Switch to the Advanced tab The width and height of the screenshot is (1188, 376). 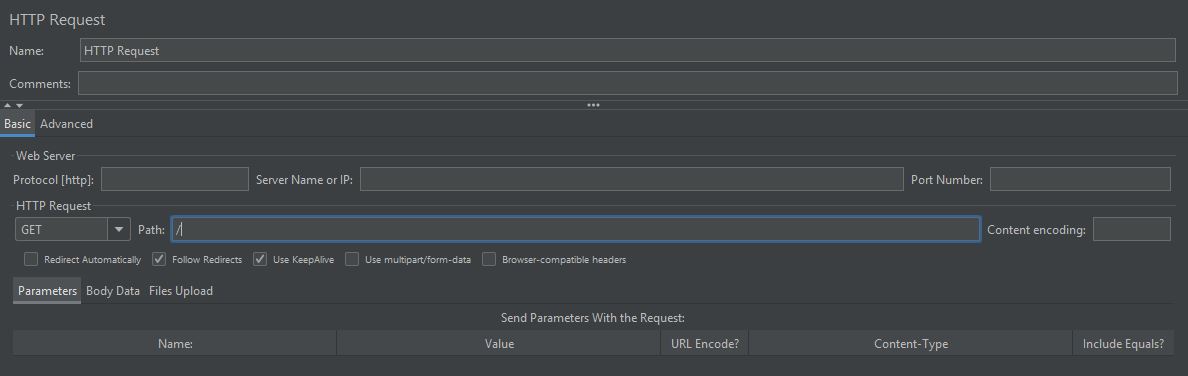coord(67,124)
